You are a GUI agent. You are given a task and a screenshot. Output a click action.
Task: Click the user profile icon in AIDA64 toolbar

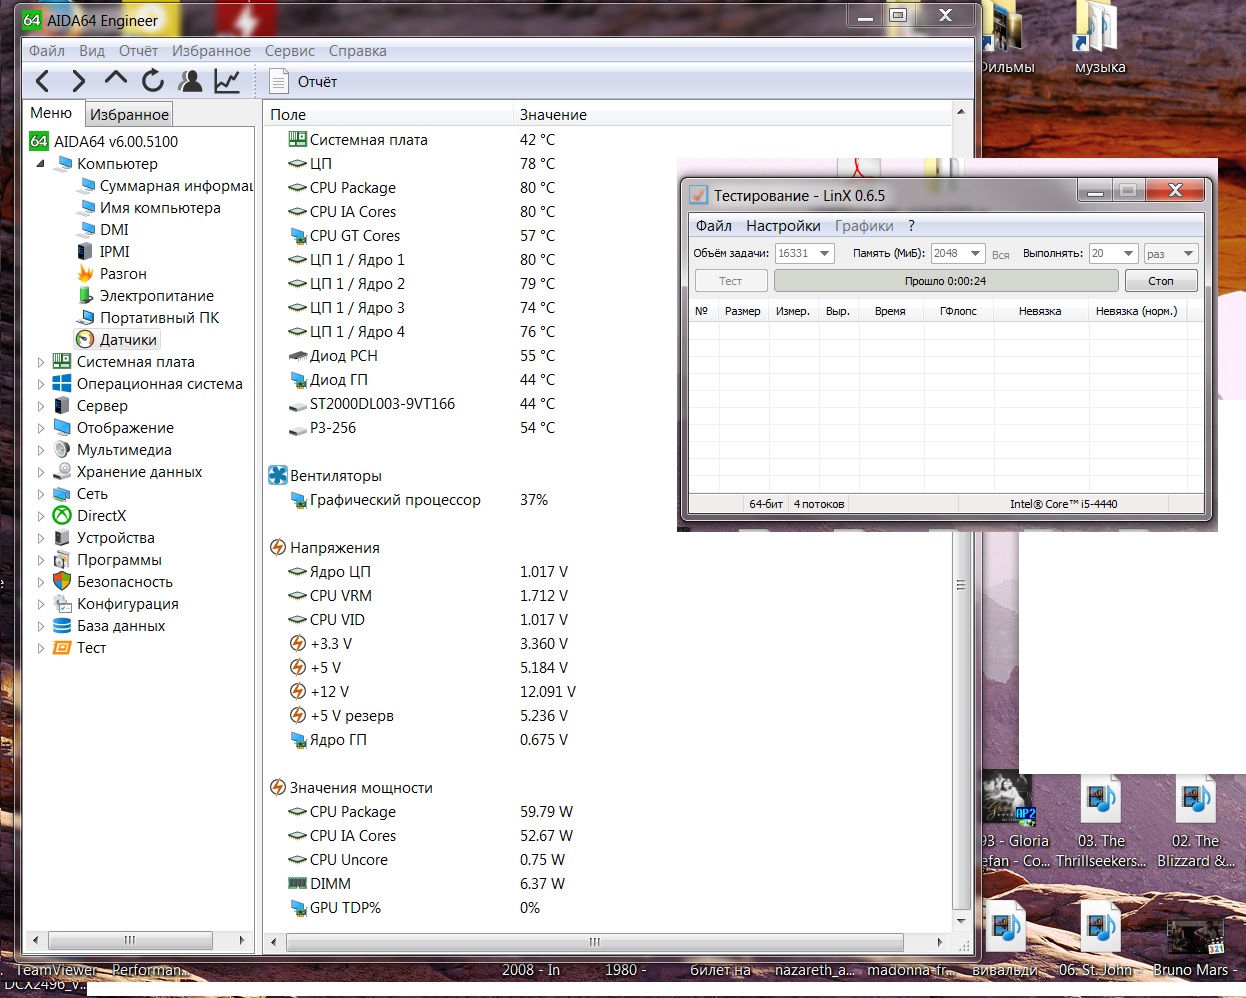click(190, 81)
